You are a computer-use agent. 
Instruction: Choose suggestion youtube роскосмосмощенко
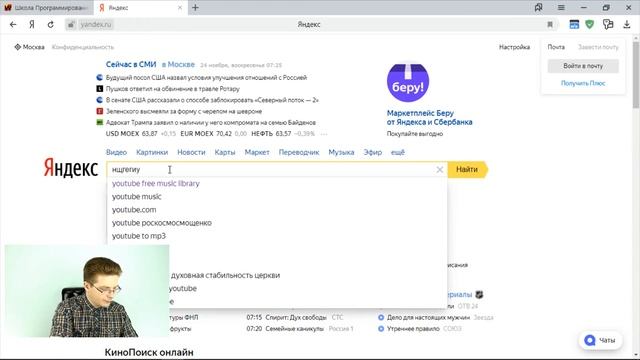[x=162, y=222]
